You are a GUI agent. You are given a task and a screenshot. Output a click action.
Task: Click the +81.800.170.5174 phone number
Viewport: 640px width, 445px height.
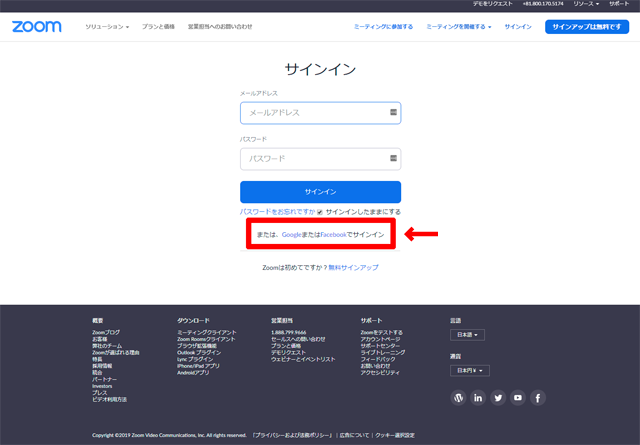pyautogui.click(x=543, y=4)
